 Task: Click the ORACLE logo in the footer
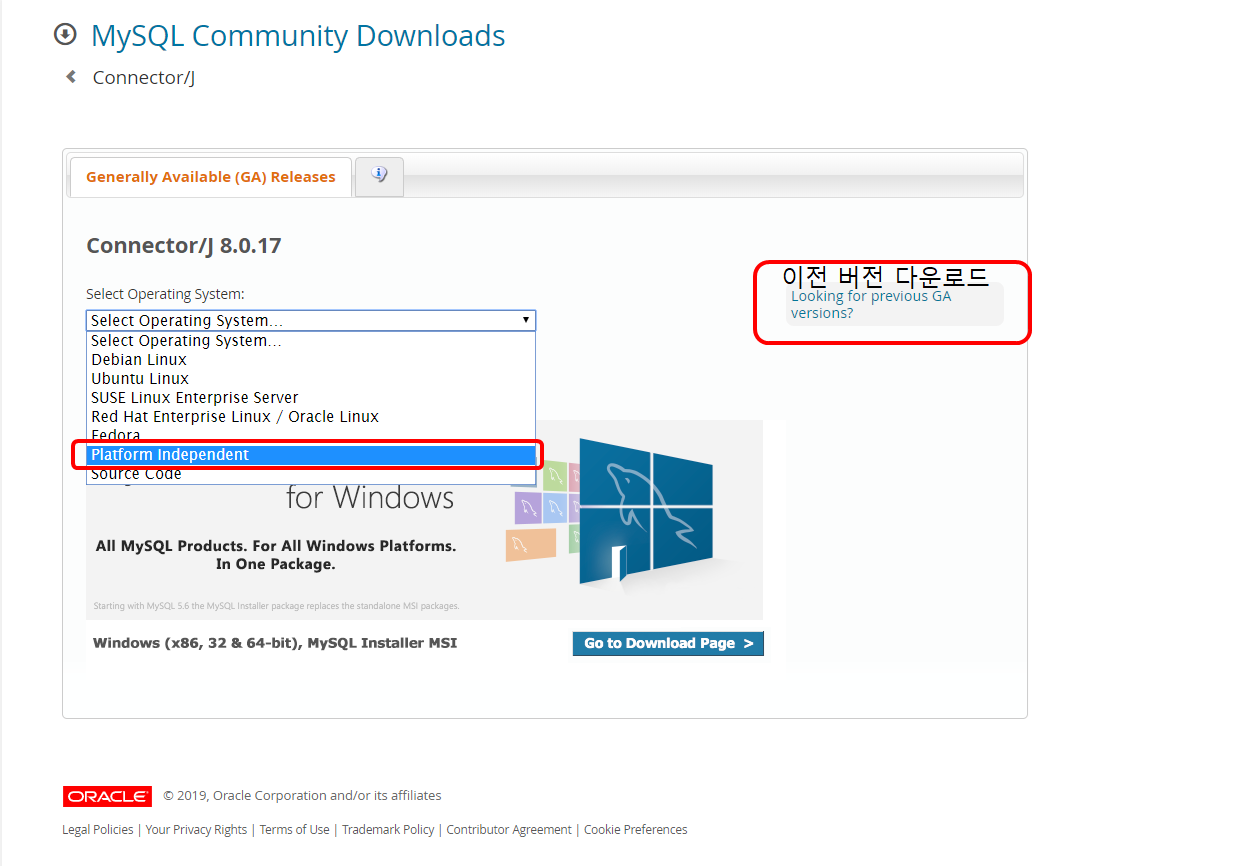coord(107,796)
